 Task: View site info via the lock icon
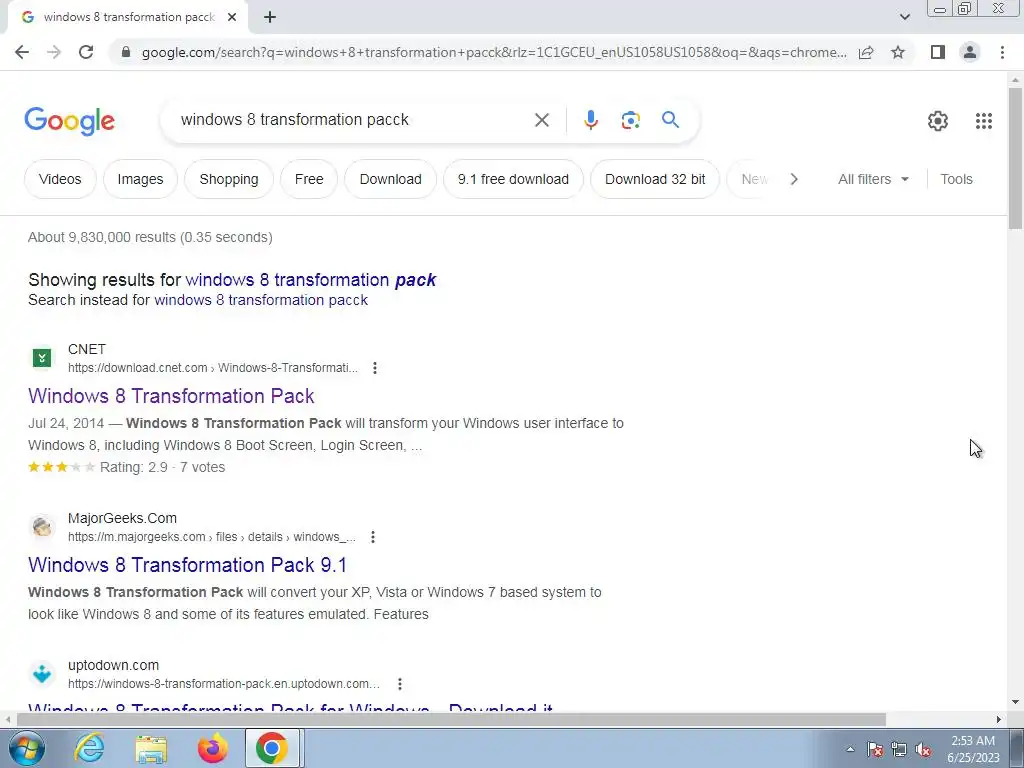(126, 52)
